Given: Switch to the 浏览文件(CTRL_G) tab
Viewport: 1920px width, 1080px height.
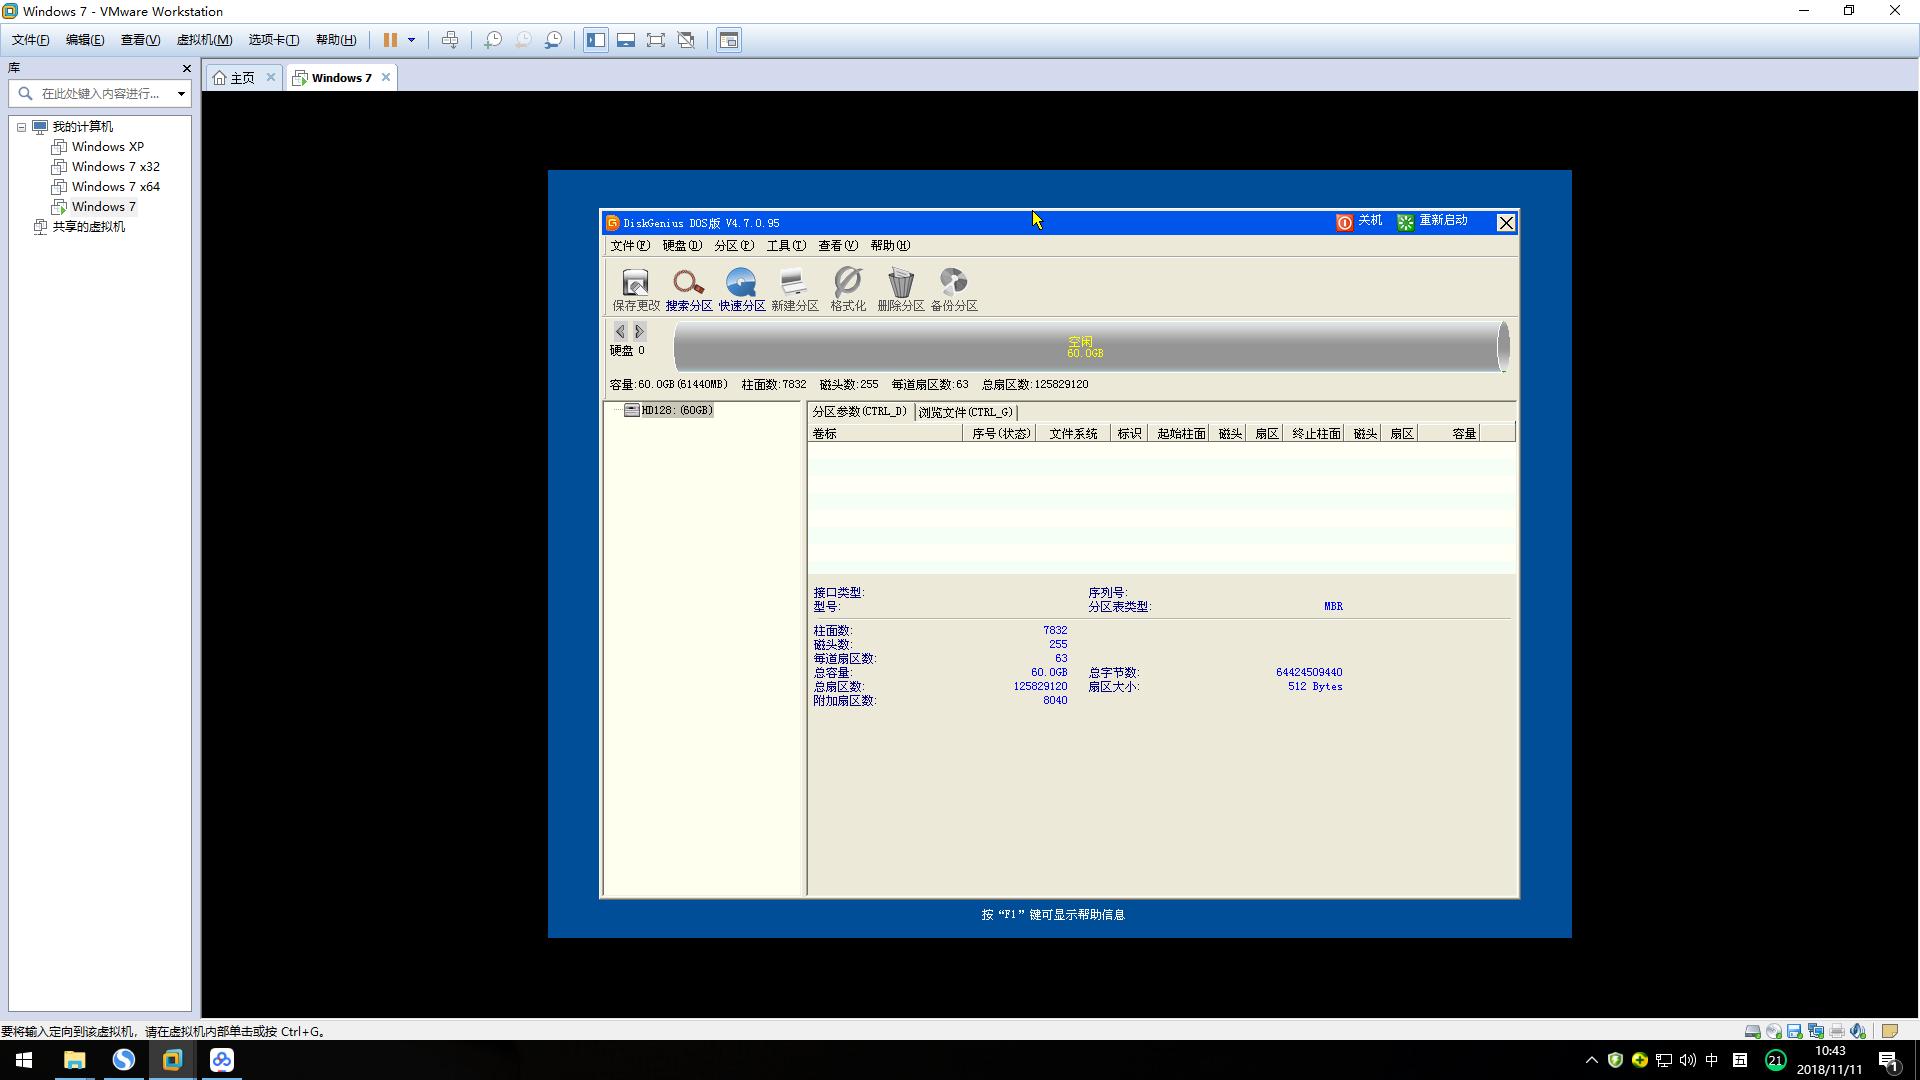Looking at the screenshot, I should [964, 411].
